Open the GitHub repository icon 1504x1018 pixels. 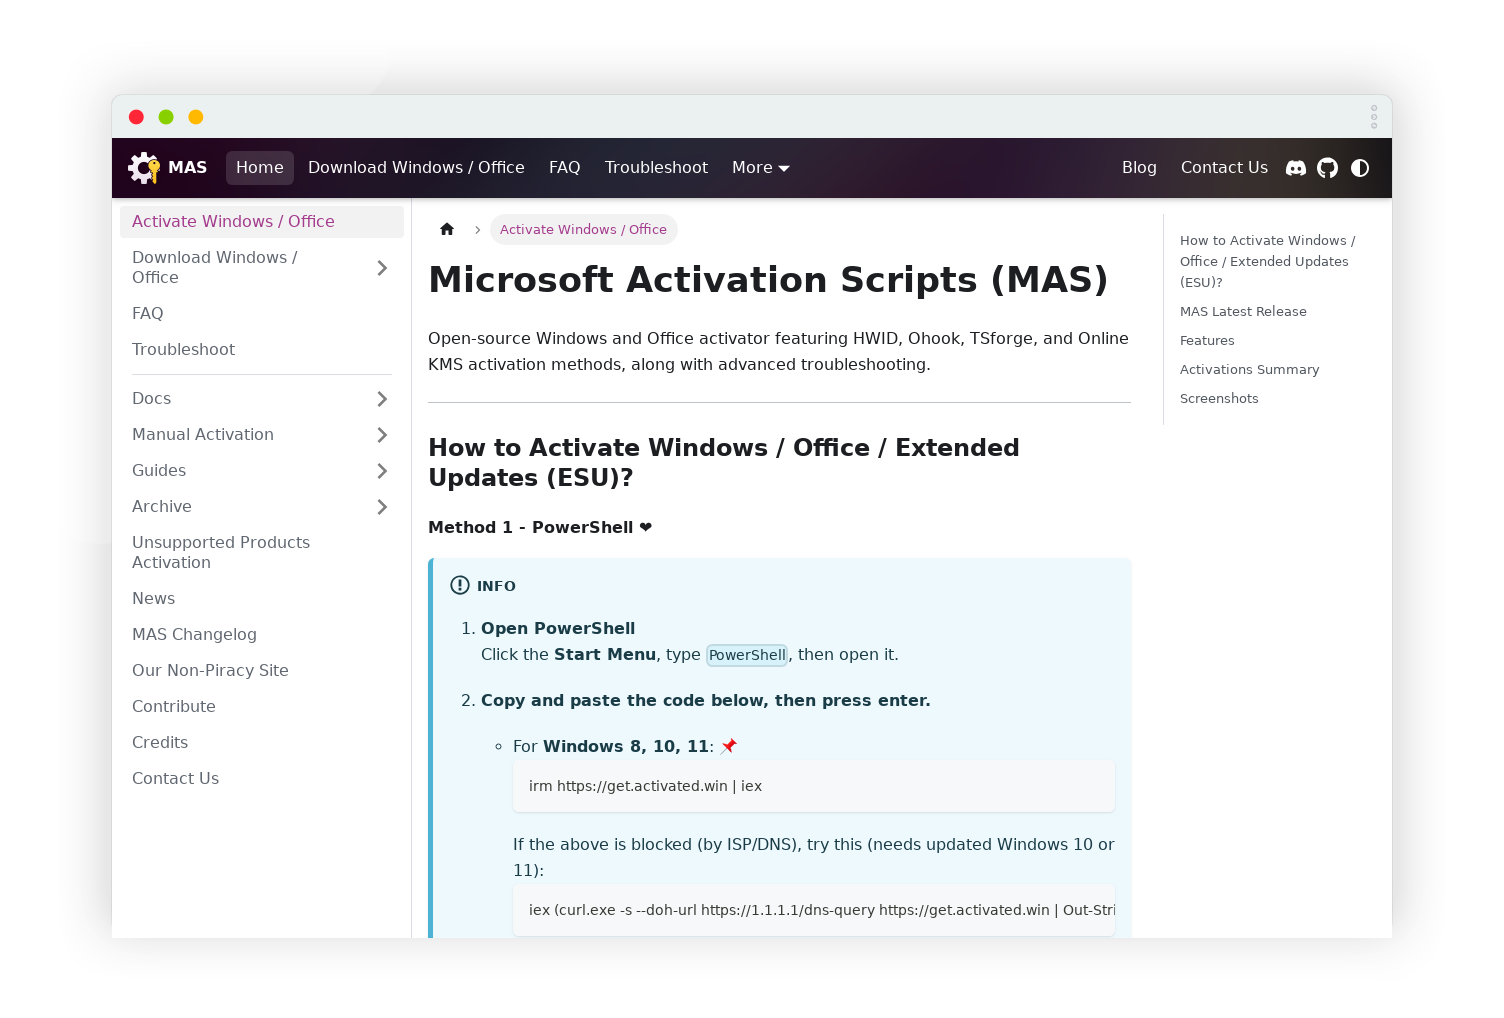click(x=1327, y=168)
